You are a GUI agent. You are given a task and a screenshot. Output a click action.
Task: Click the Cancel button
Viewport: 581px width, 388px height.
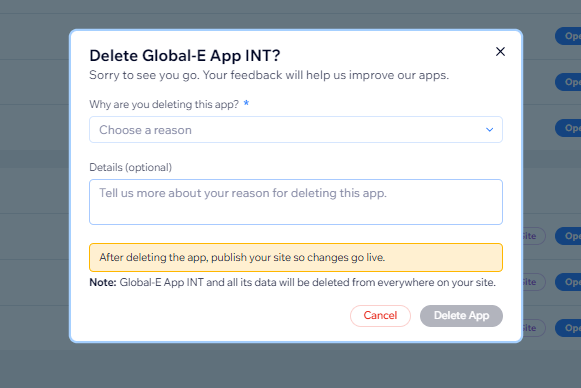[380, 316]
